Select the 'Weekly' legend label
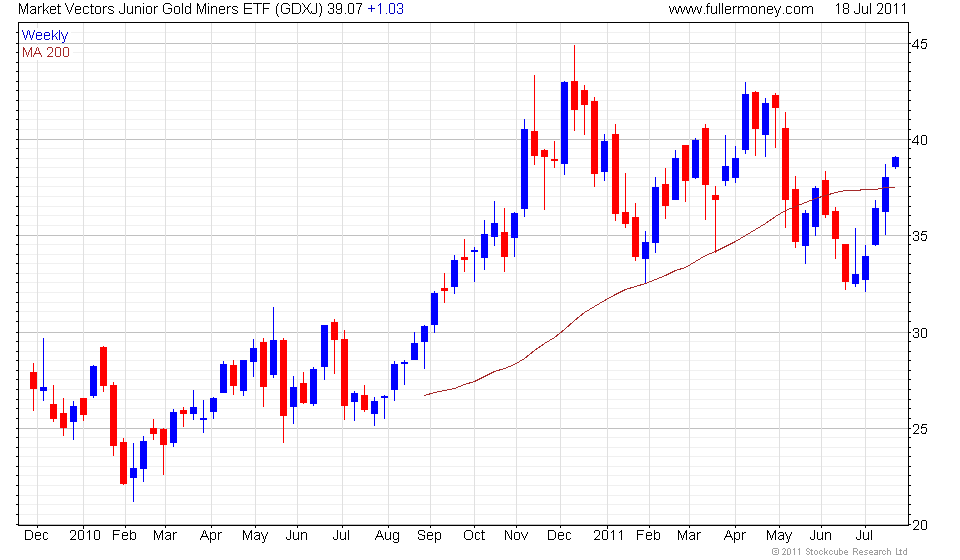The height and width of the screenshot is (560, 960). 45,35
